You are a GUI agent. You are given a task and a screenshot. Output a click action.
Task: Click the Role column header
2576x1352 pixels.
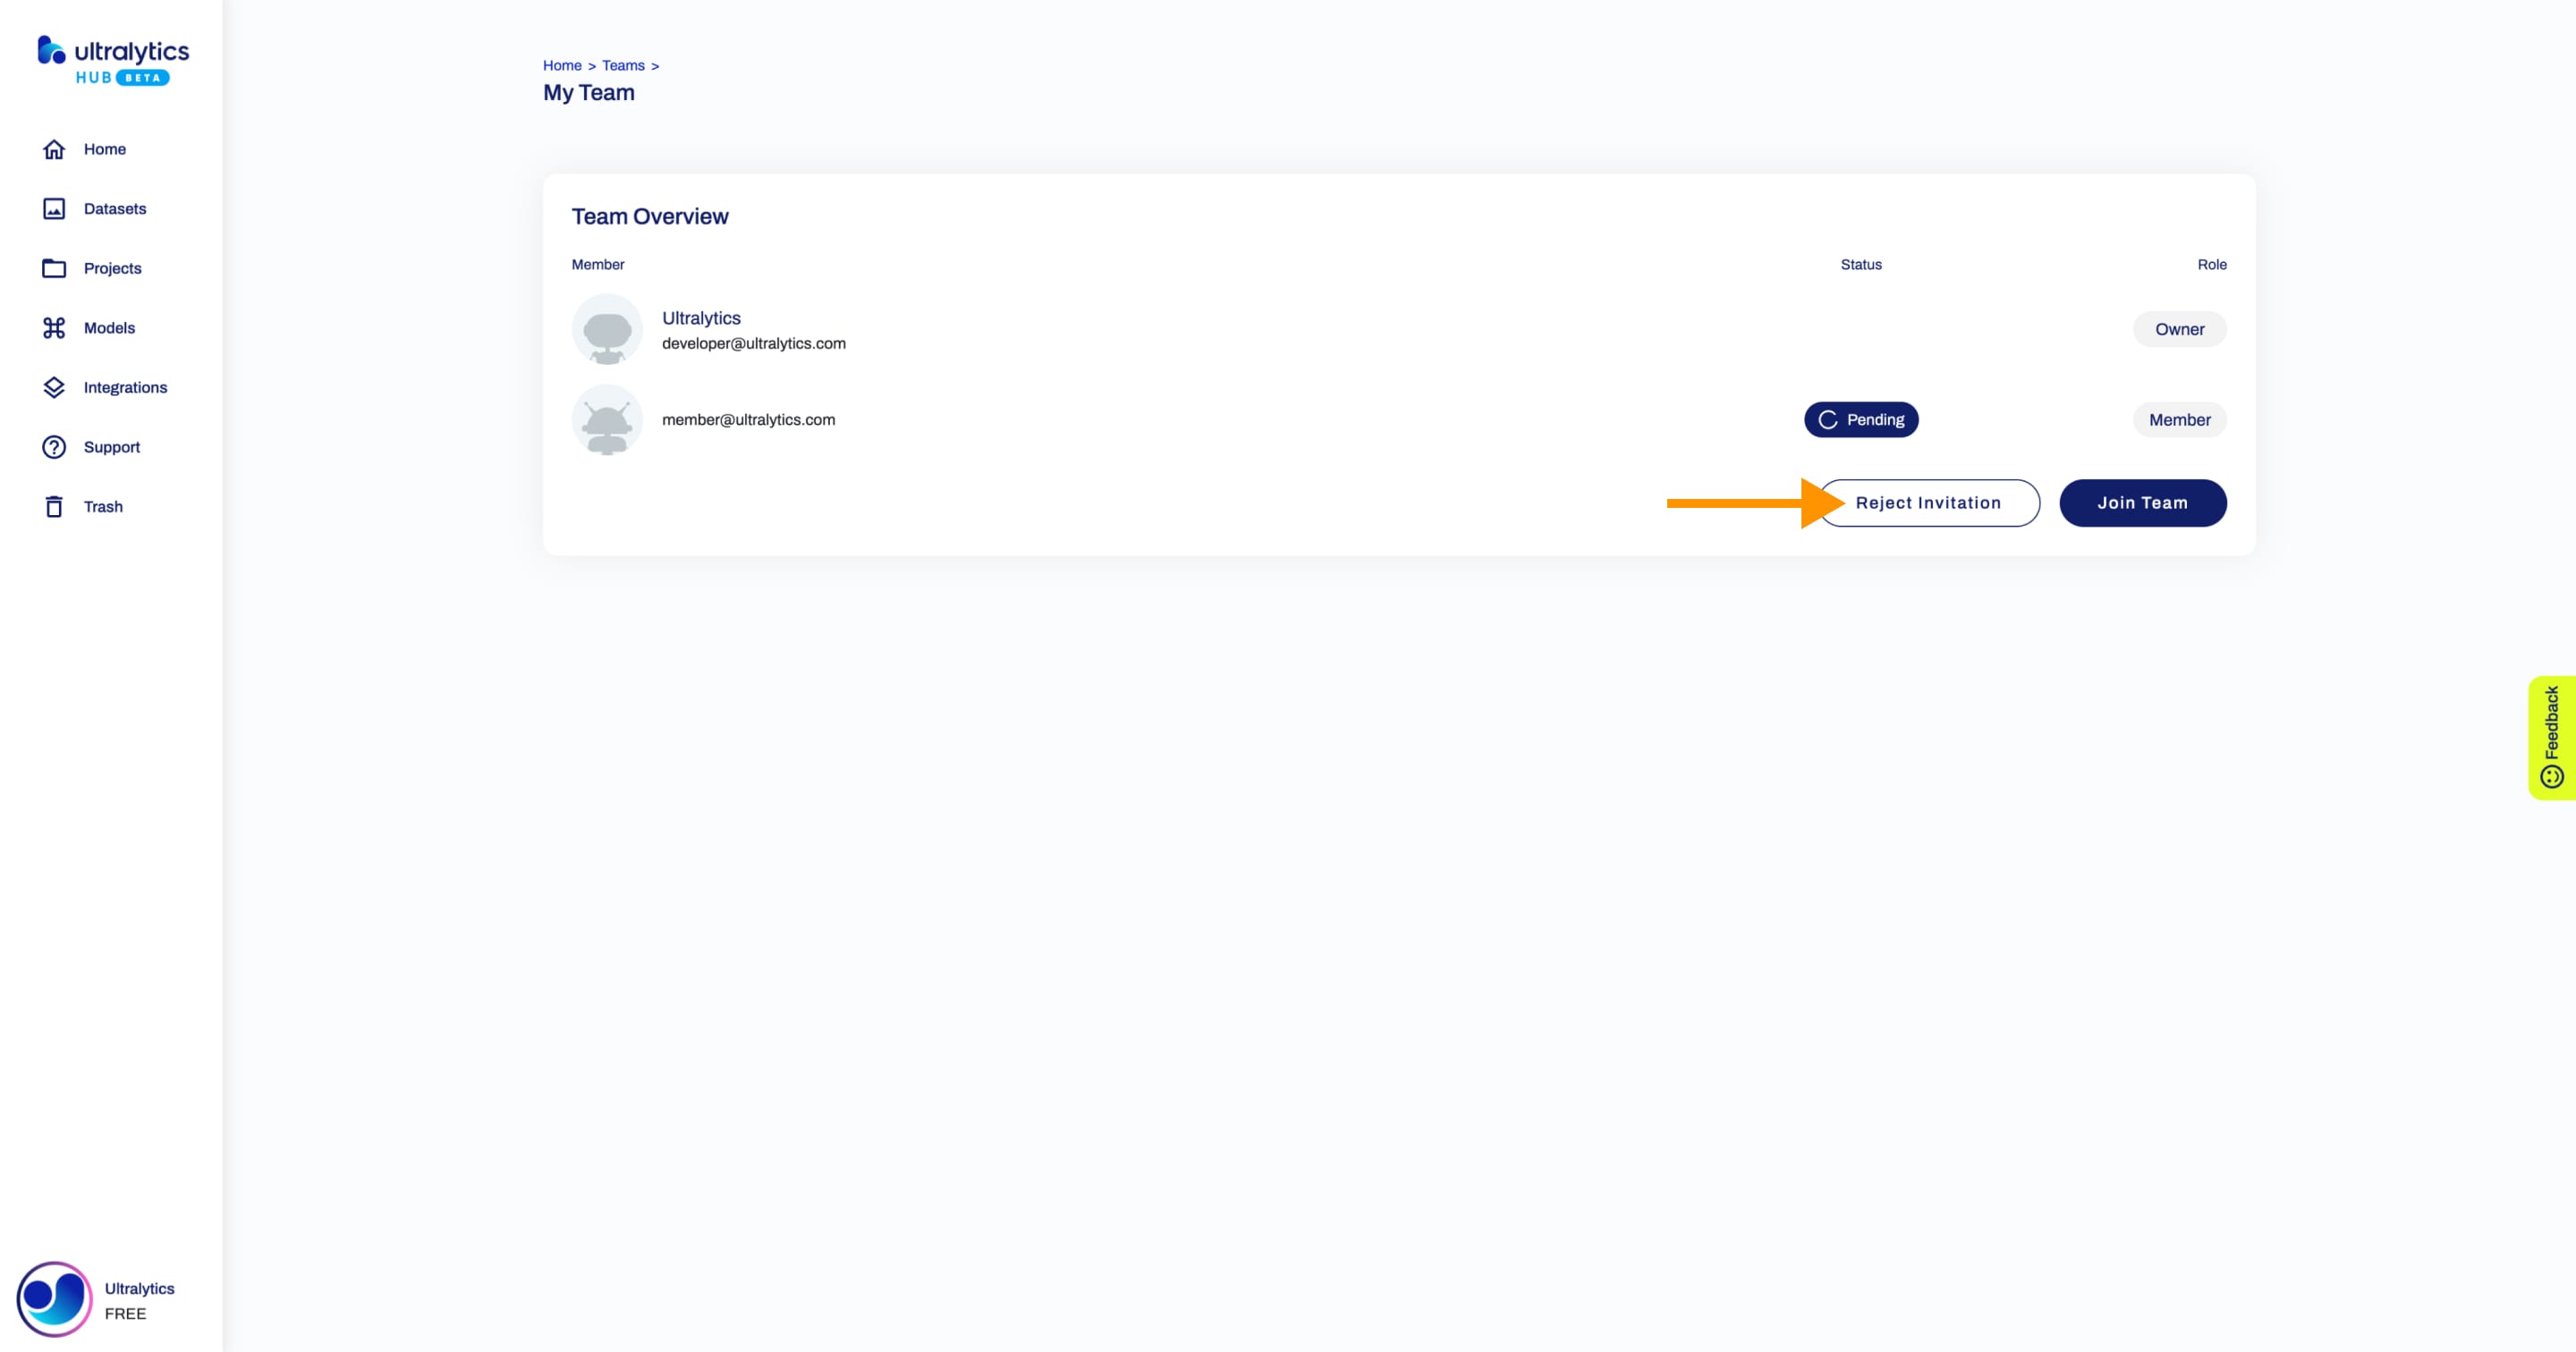[2211, 264]
